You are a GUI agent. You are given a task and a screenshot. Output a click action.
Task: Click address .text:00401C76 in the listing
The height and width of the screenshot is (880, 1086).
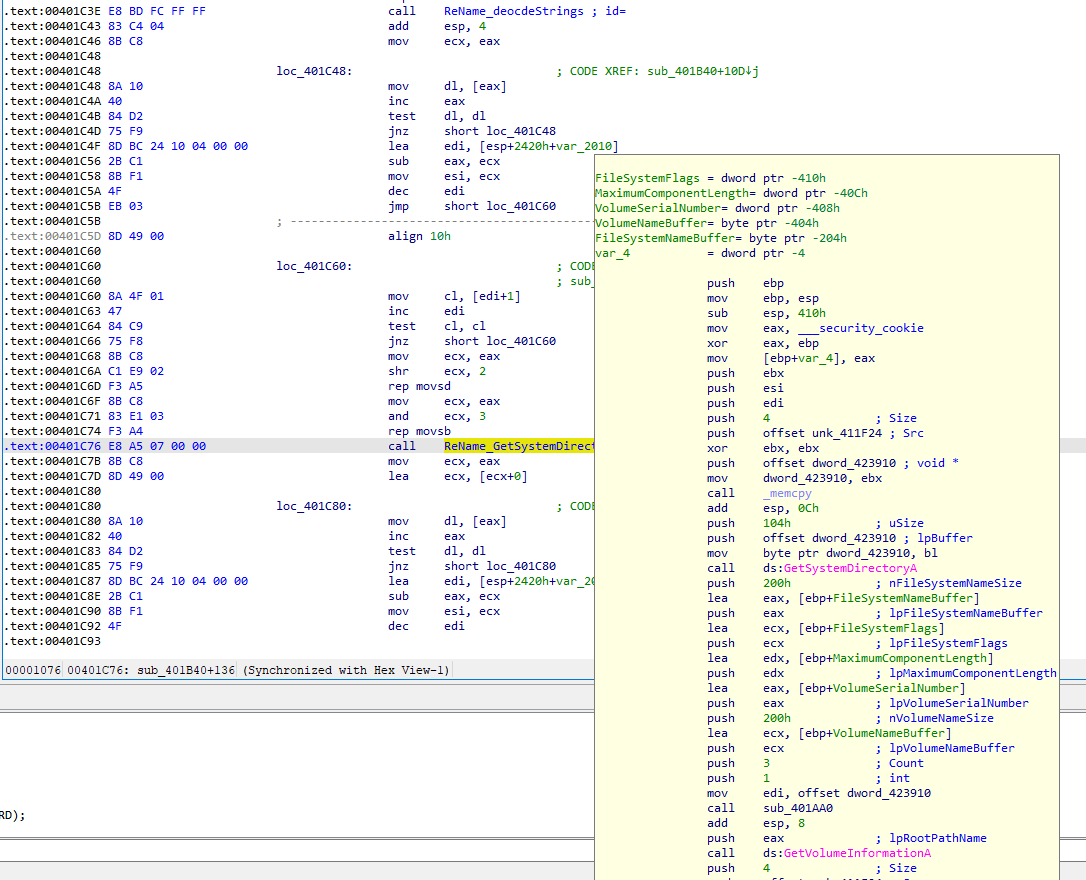tap(52, 446)
